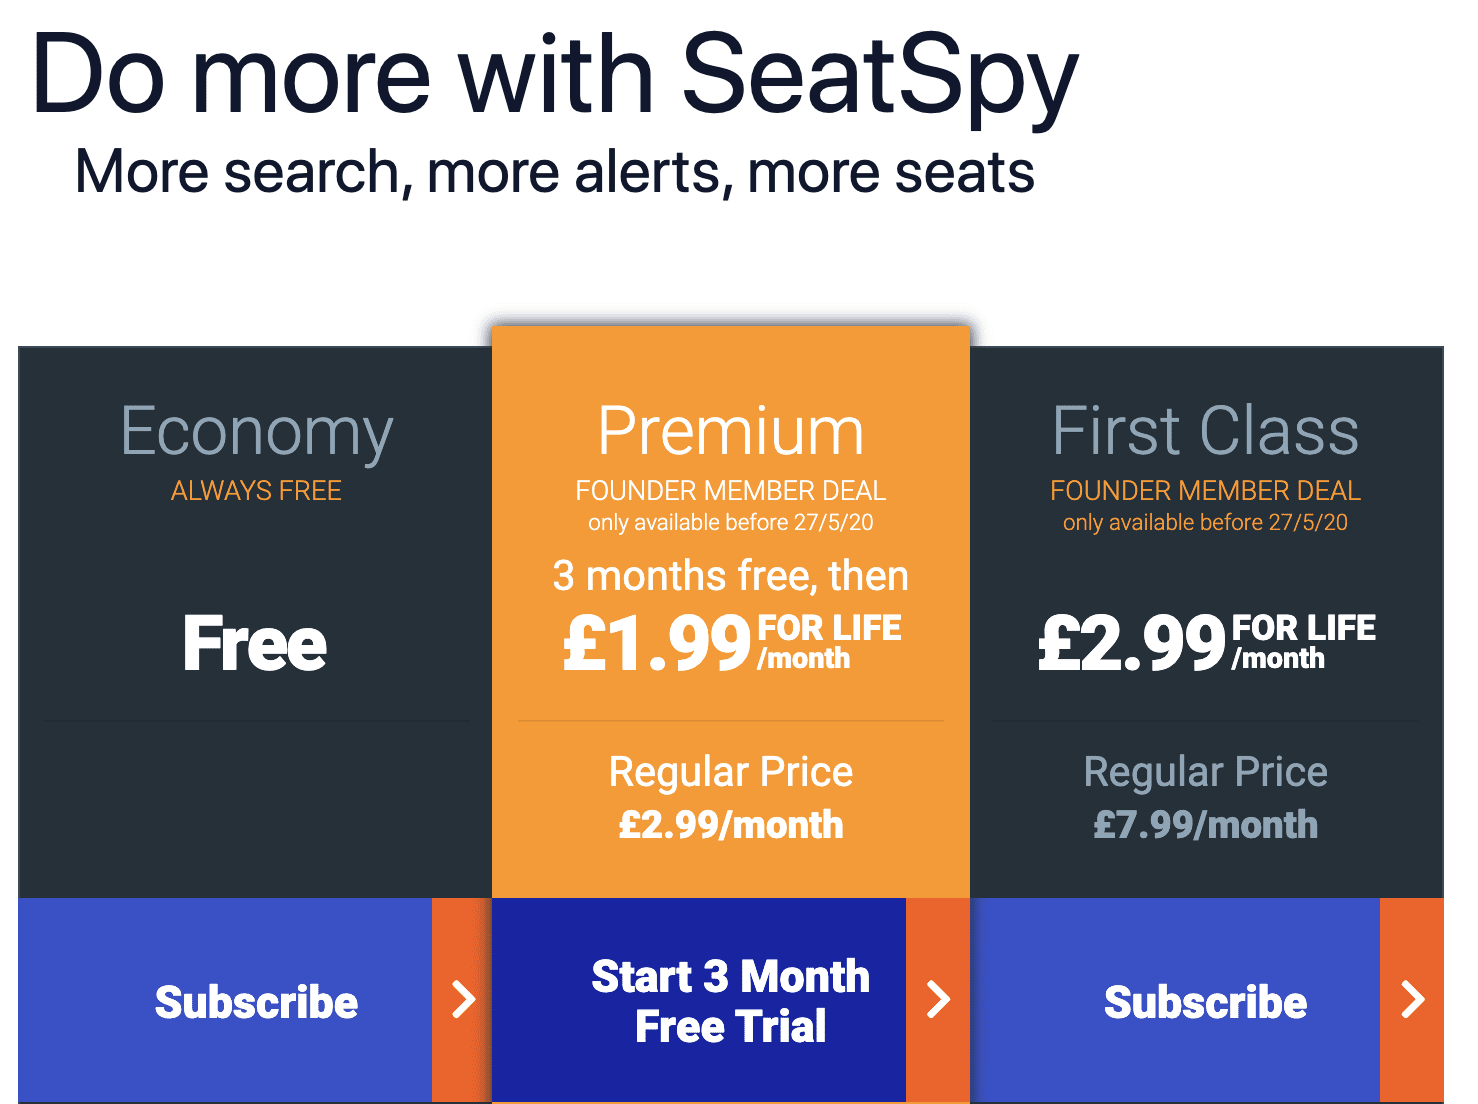Click the '3 months free, then' text
Image resolution: width=1478 pixels, height=1104 pixels.
(731, 576)
